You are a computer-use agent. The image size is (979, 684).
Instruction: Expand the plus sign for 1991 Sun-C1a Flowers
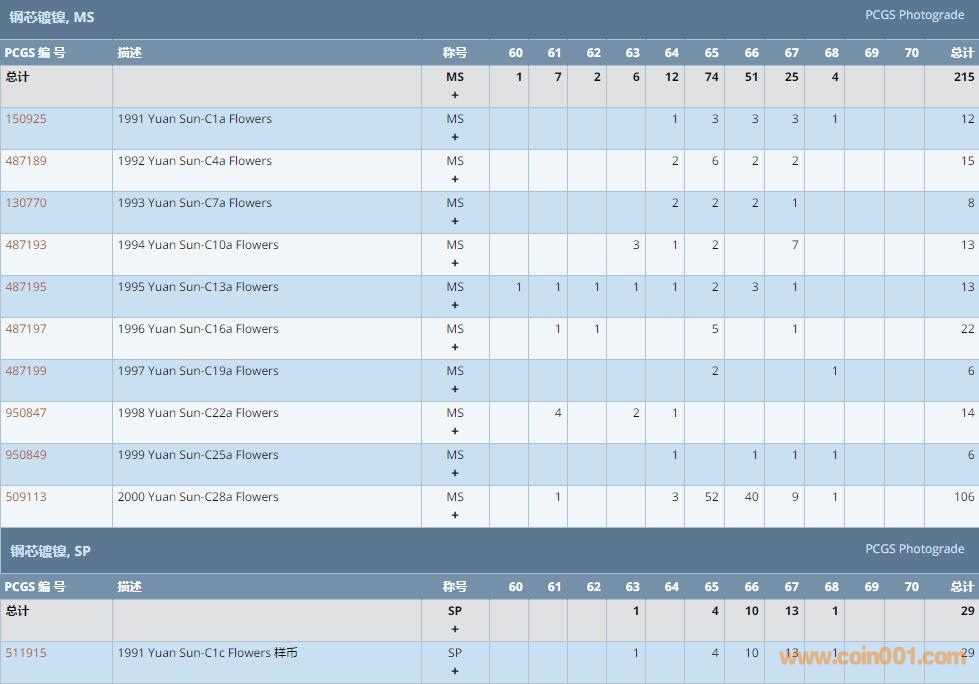coord(455,138)
